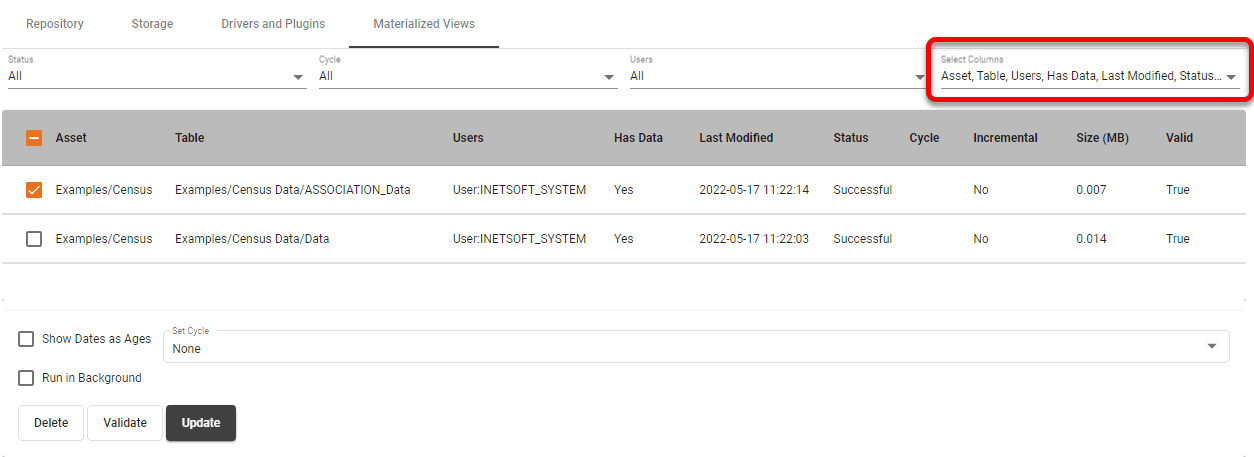Click the Update button
Viewport: 1254px width, 457px height.
point(201,423)
